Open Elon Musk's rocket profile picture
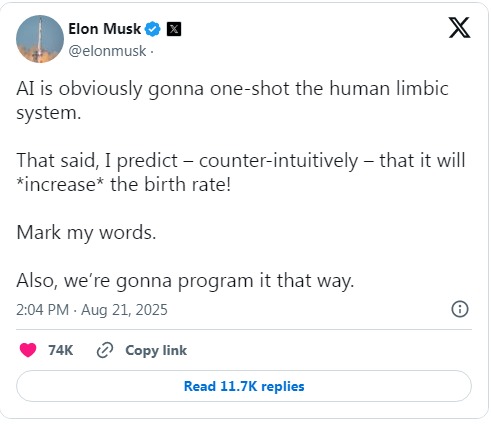Screen dimensions: 491x424 pos(40,39)
